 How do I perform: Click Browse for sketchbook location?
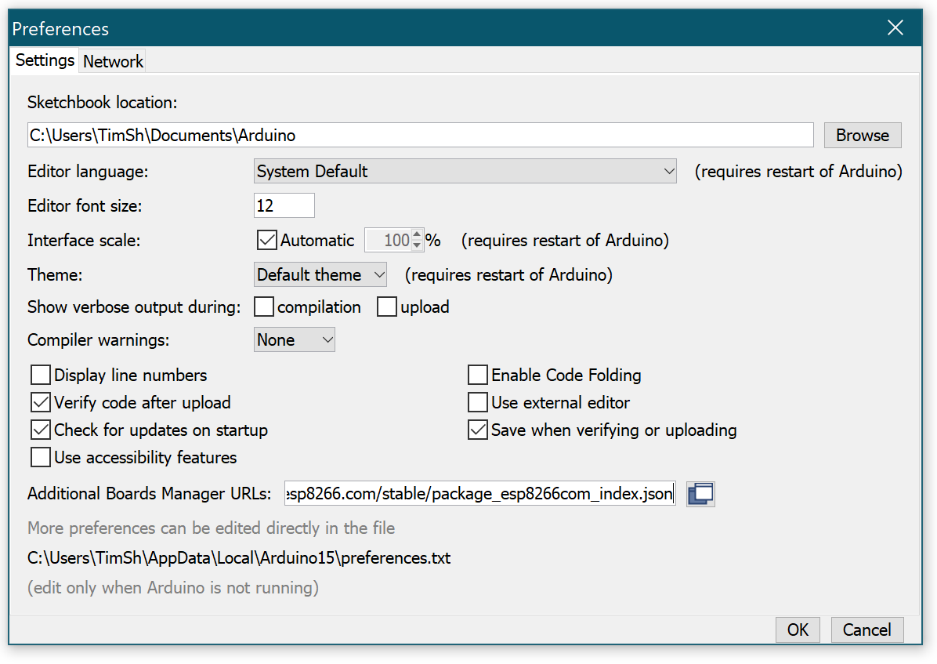coord(862,136)
